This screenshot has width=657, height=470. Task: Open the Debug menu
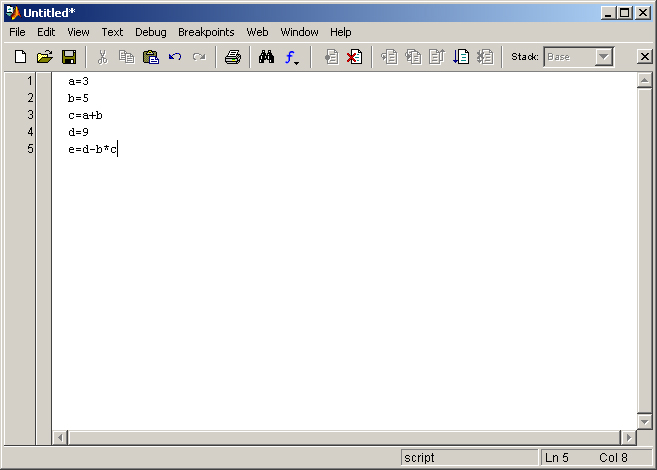(x=151, y=32)
